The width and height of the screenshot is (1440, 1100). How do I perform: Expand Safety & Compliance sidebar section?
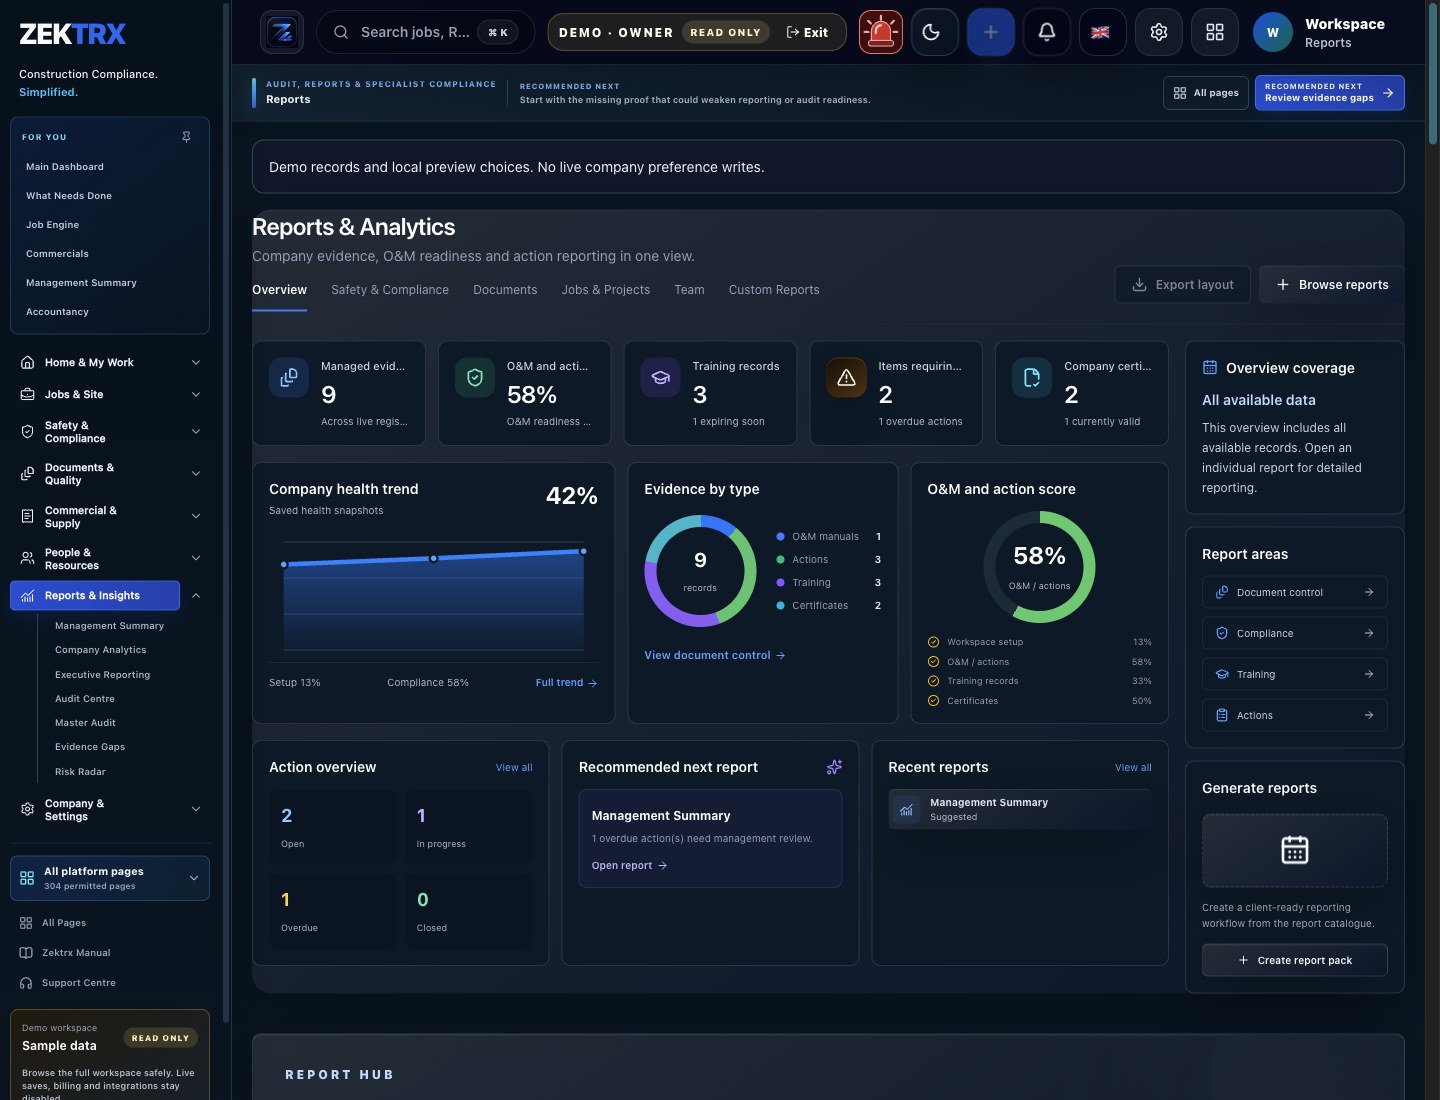coord(110,432)
